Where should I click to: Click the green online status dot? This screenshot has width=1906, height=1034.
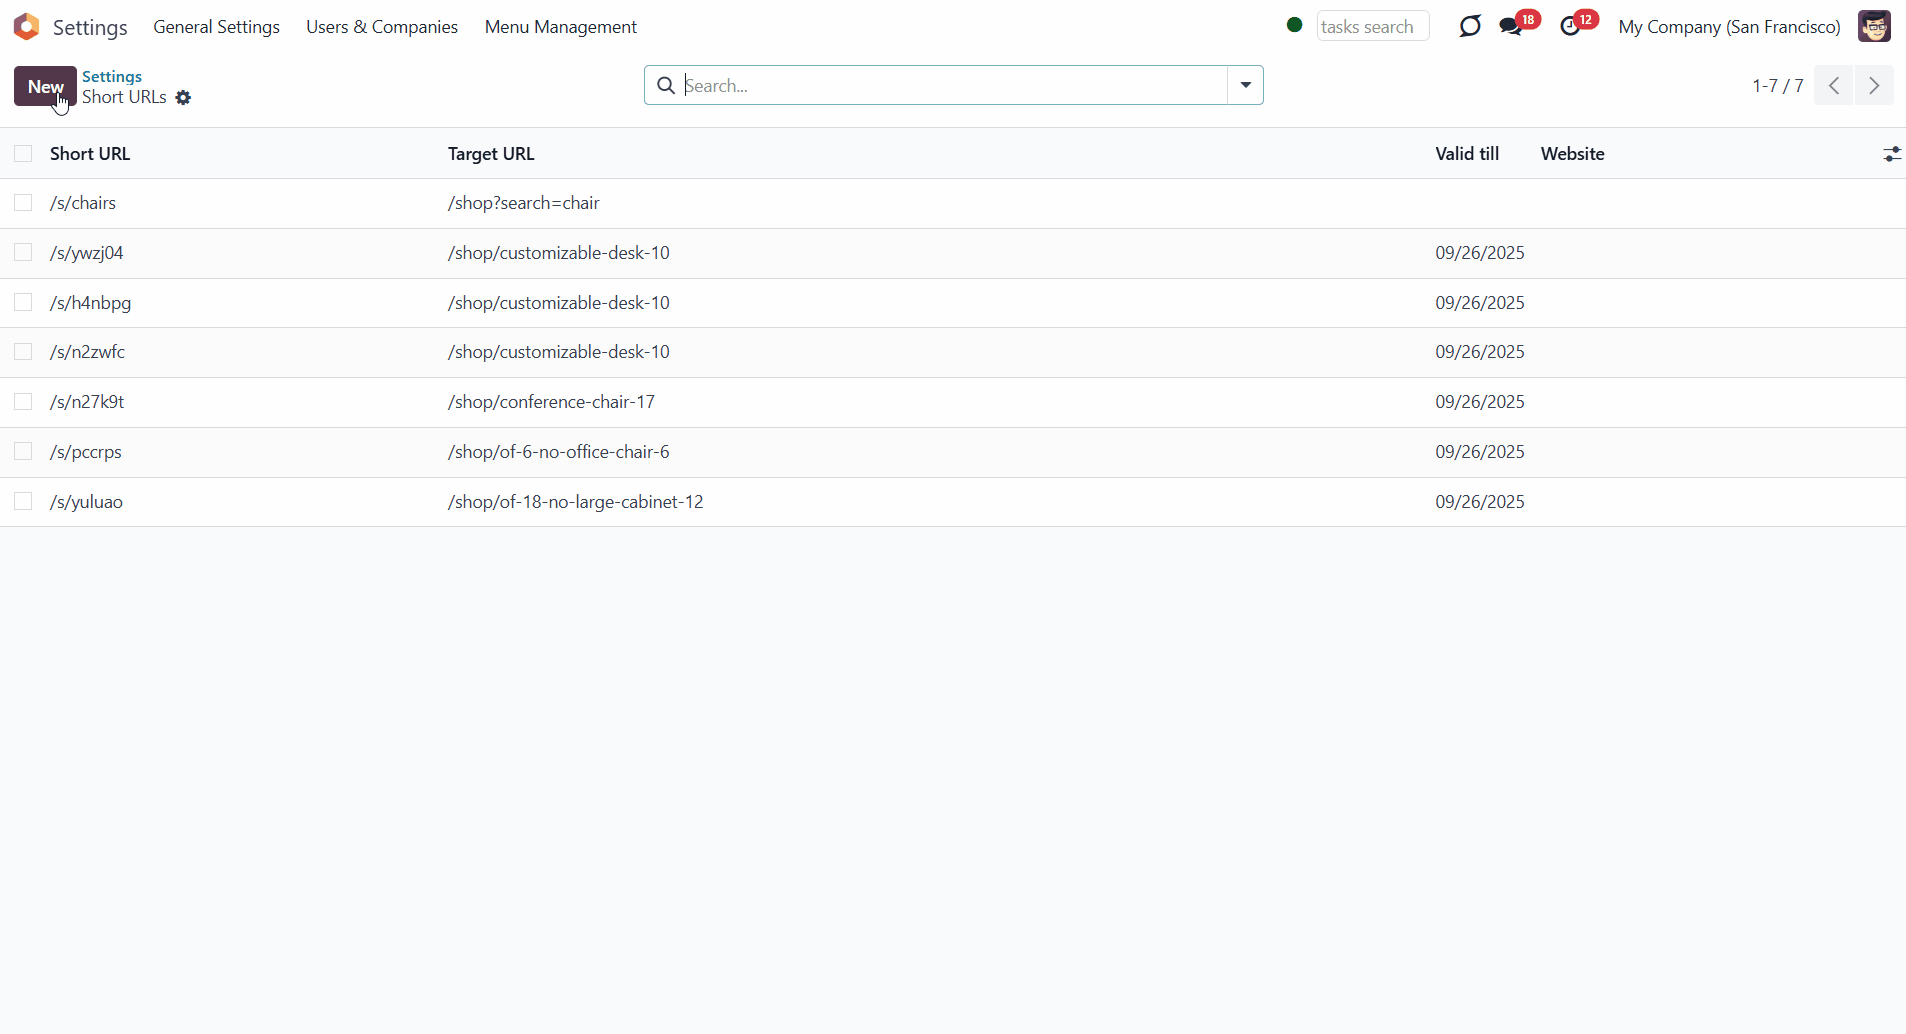point(1295,25)
